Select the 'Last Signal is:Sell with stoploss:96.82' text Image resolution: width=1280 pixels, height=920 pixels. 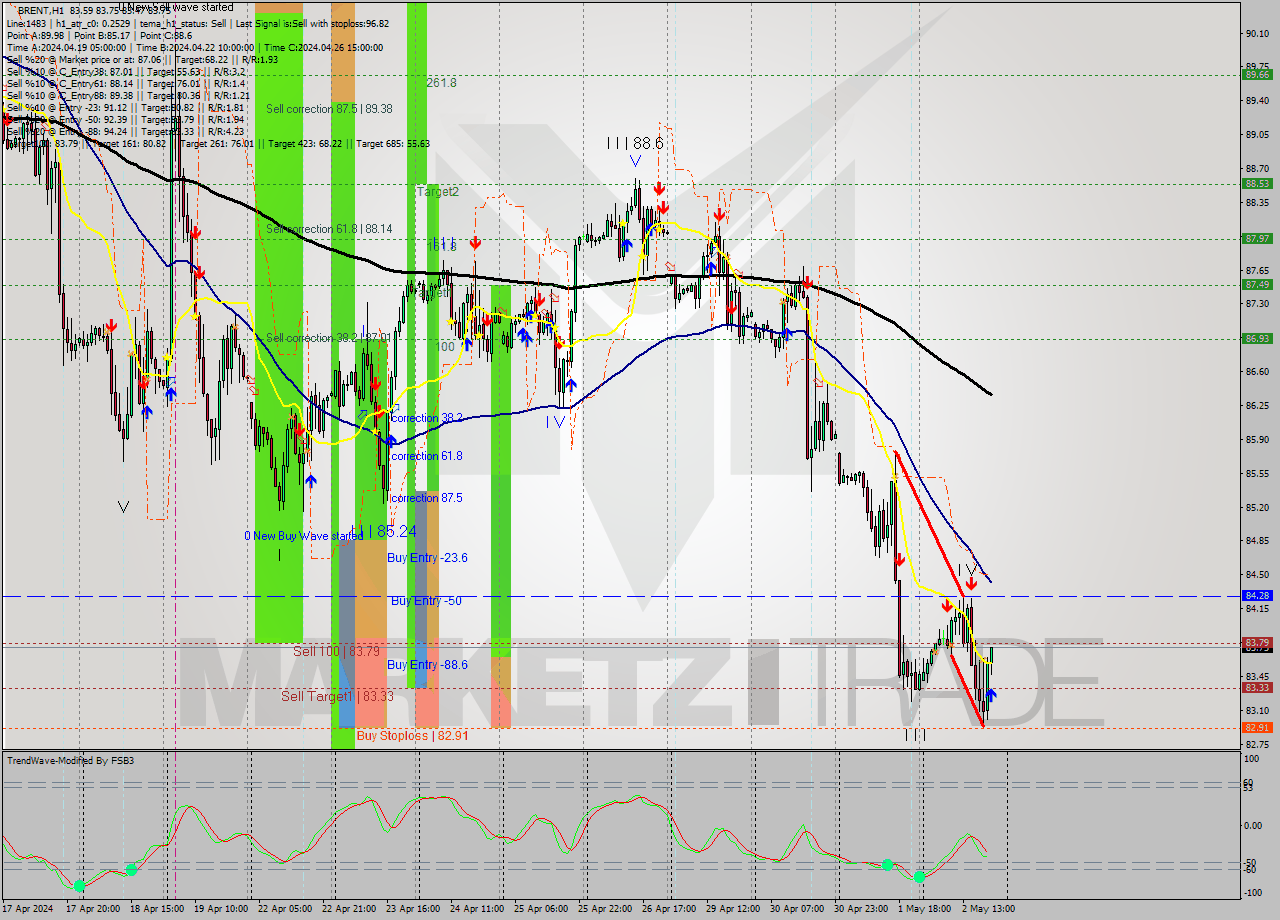pos(312,23)
